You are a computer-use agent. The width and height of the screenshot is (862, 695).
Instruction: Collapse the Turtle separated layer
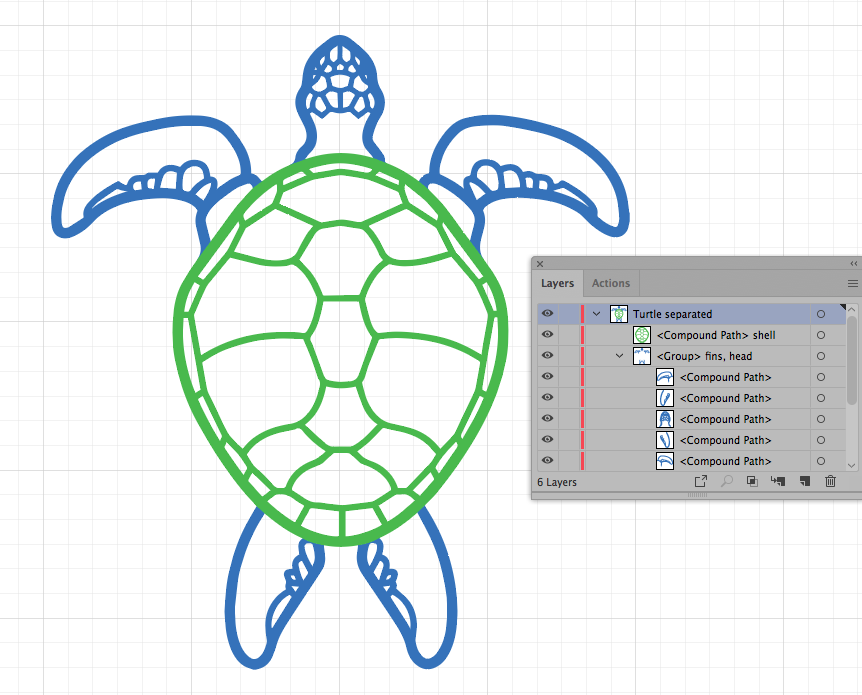pos(597,314)
